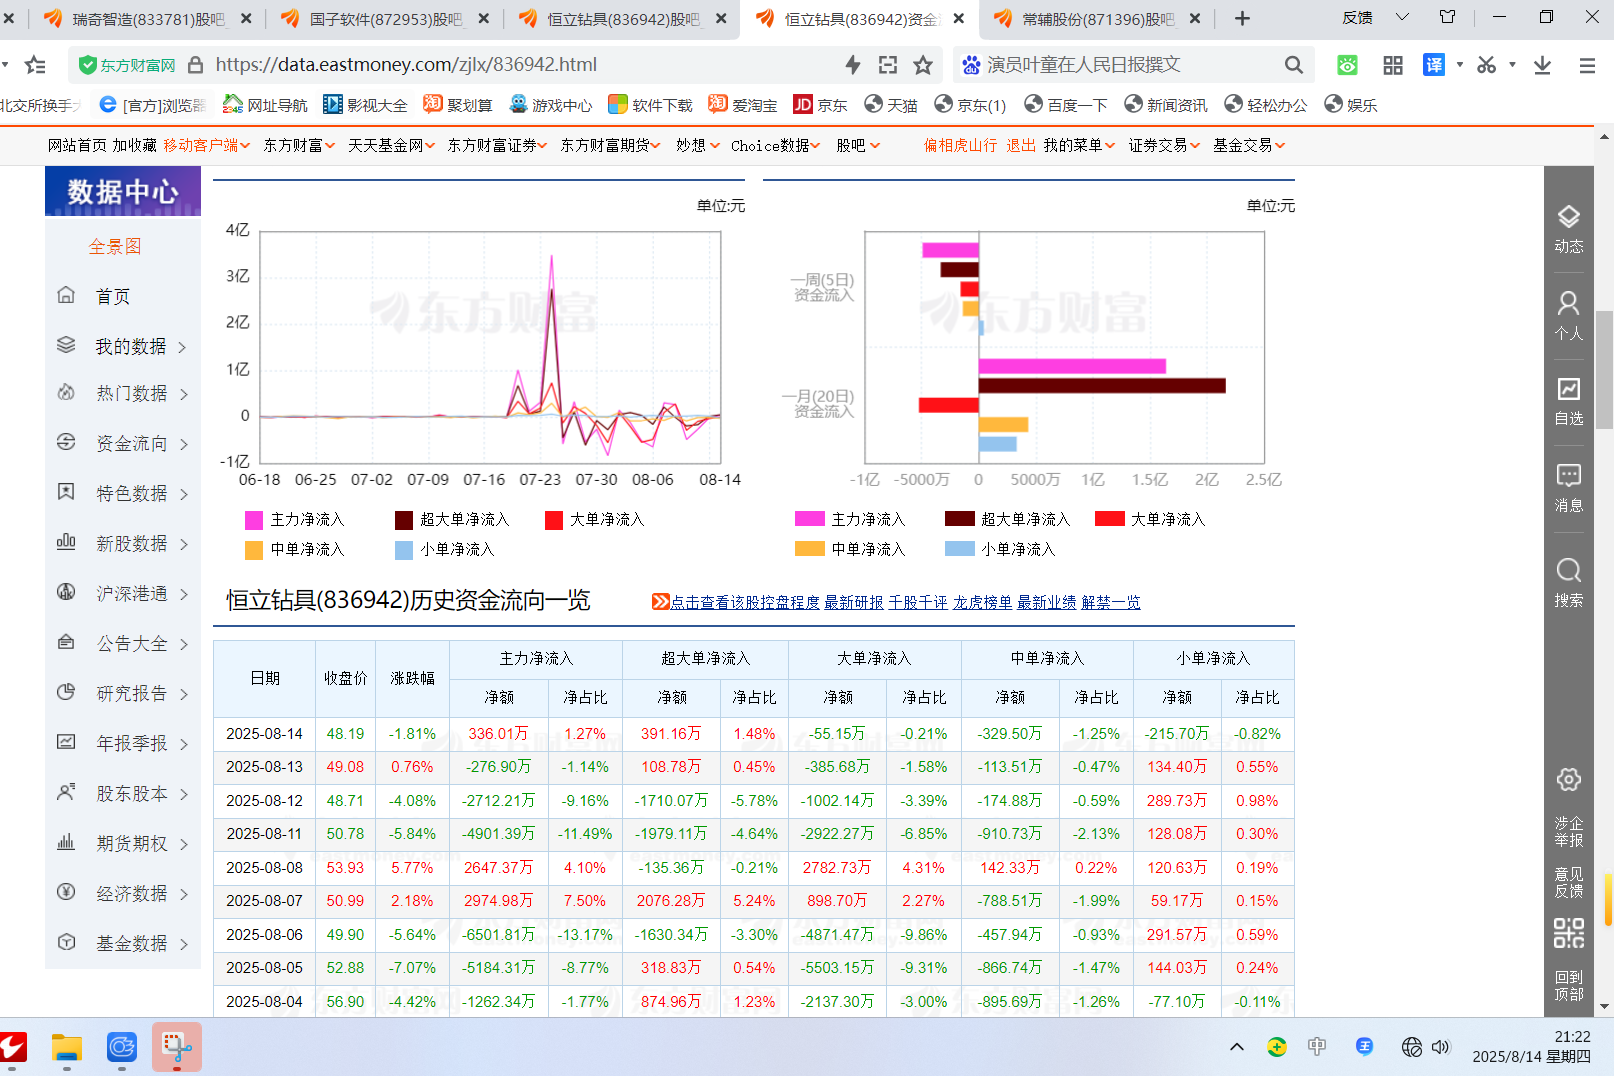The image size is (1614, 1076).
Task: Click the page vertical scrollbar thumb
Action: click(1604, 370)
